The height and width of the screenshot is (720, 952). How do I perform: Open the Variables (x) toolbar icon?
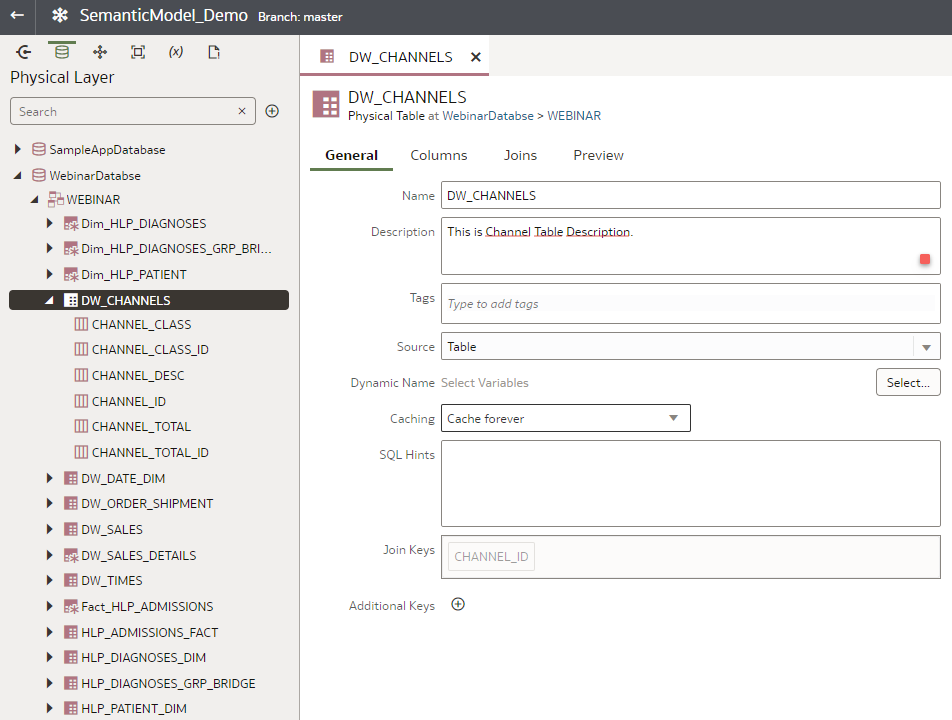[x=176, y=51]
